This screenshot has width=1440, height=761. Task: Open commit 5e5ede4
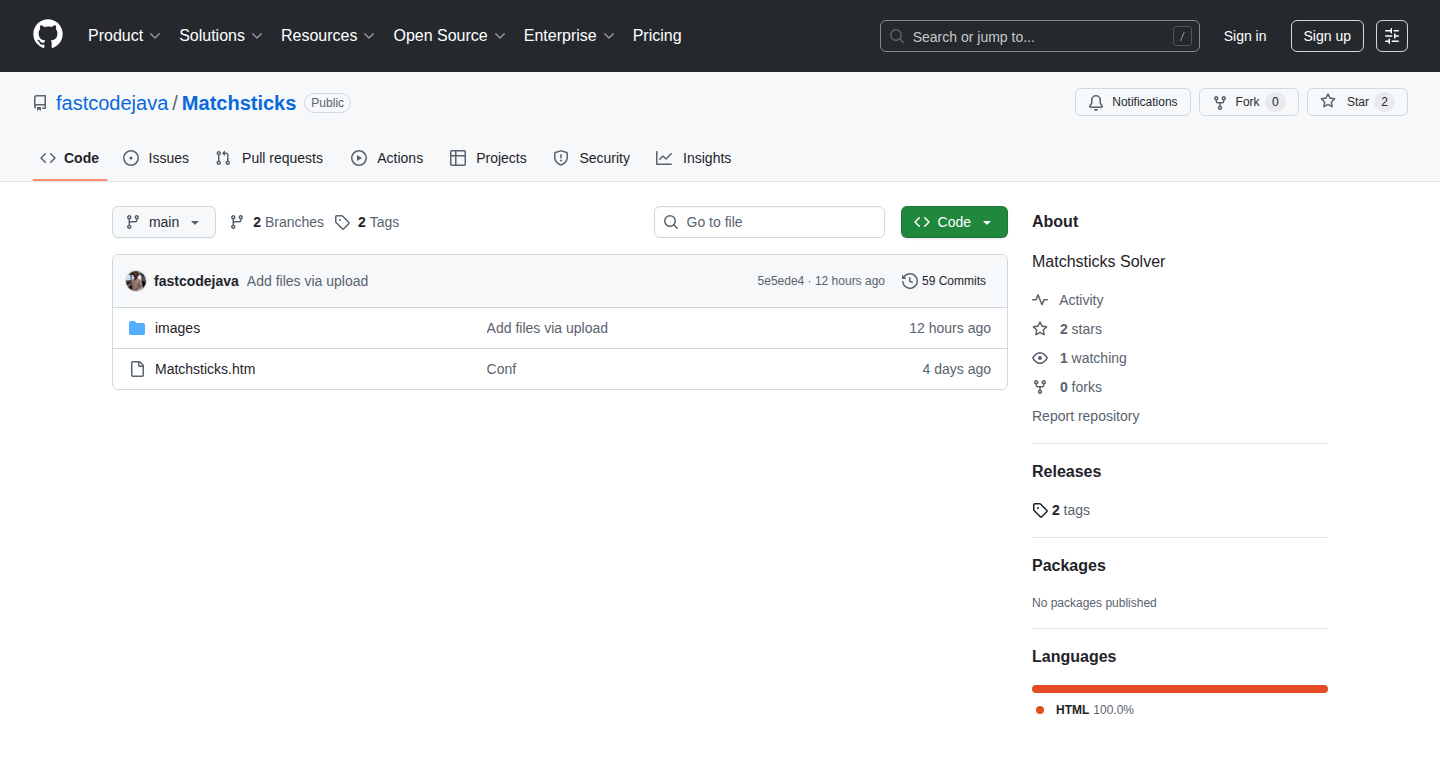780,281
